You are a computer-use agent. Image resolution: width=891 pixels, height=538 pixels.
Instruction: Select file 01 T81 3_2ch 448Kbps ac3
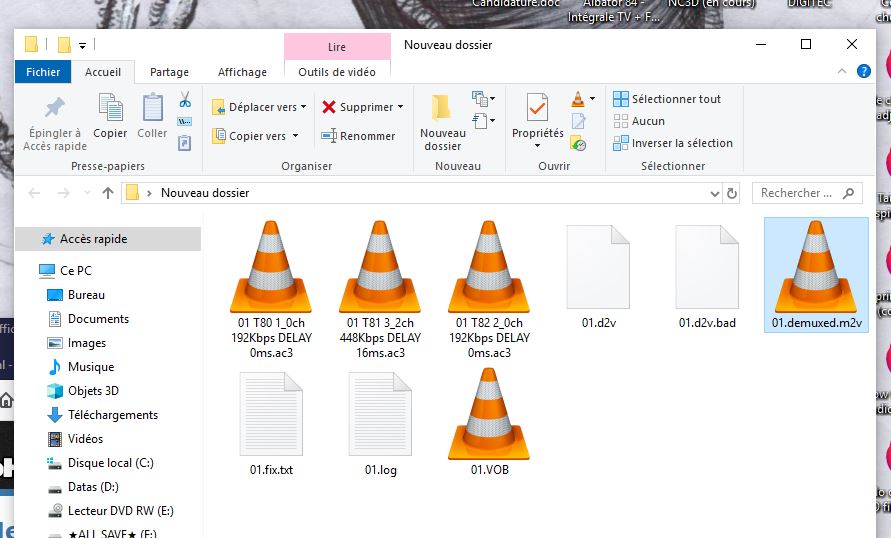380,290
